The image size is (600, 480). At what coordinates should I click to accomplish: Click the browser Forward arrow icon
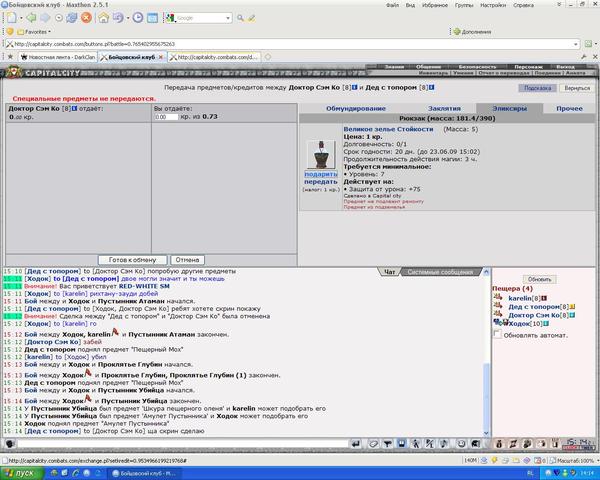(45, 18)
